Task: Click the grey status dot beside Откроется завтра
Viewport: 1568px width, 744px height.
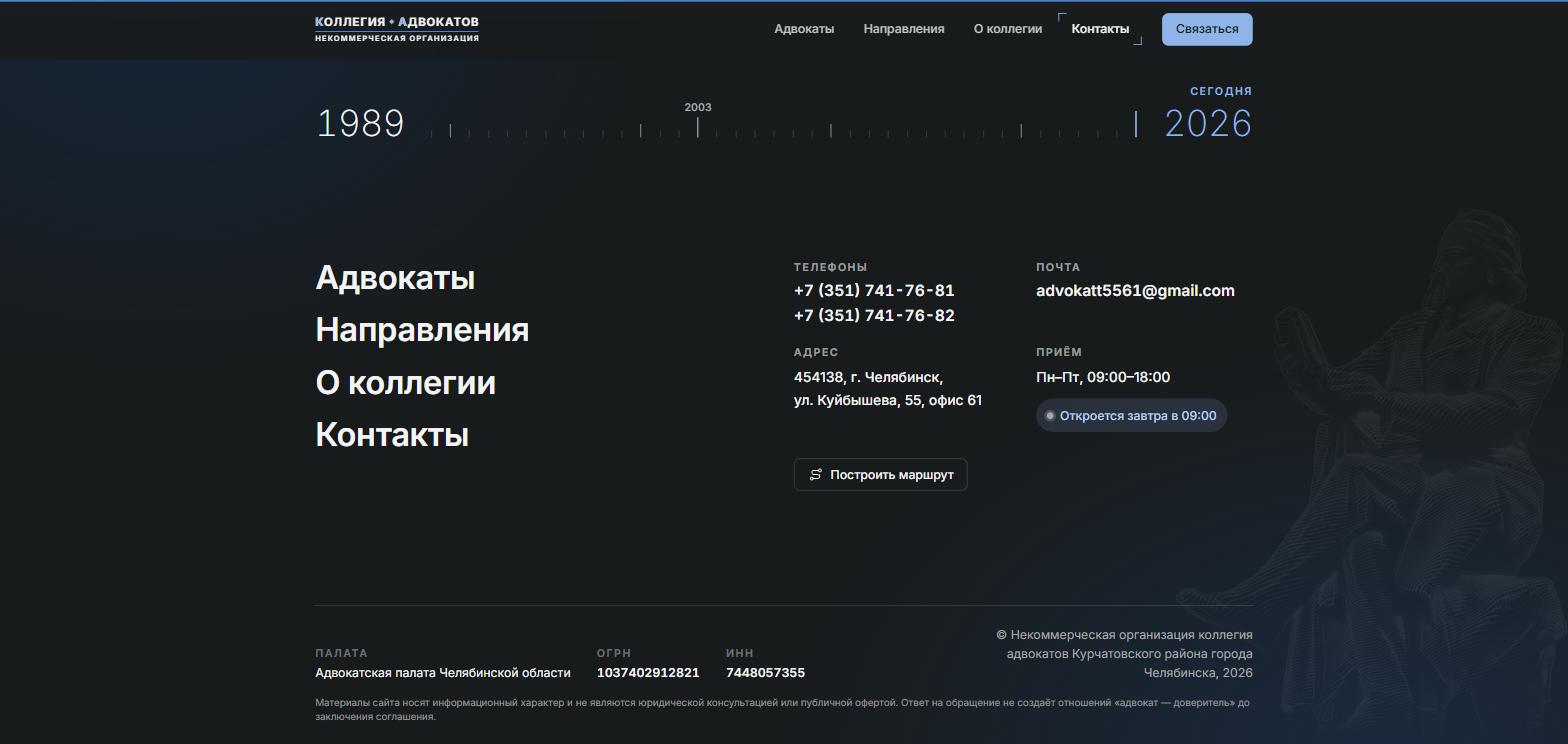Action: click(1050, 416)
